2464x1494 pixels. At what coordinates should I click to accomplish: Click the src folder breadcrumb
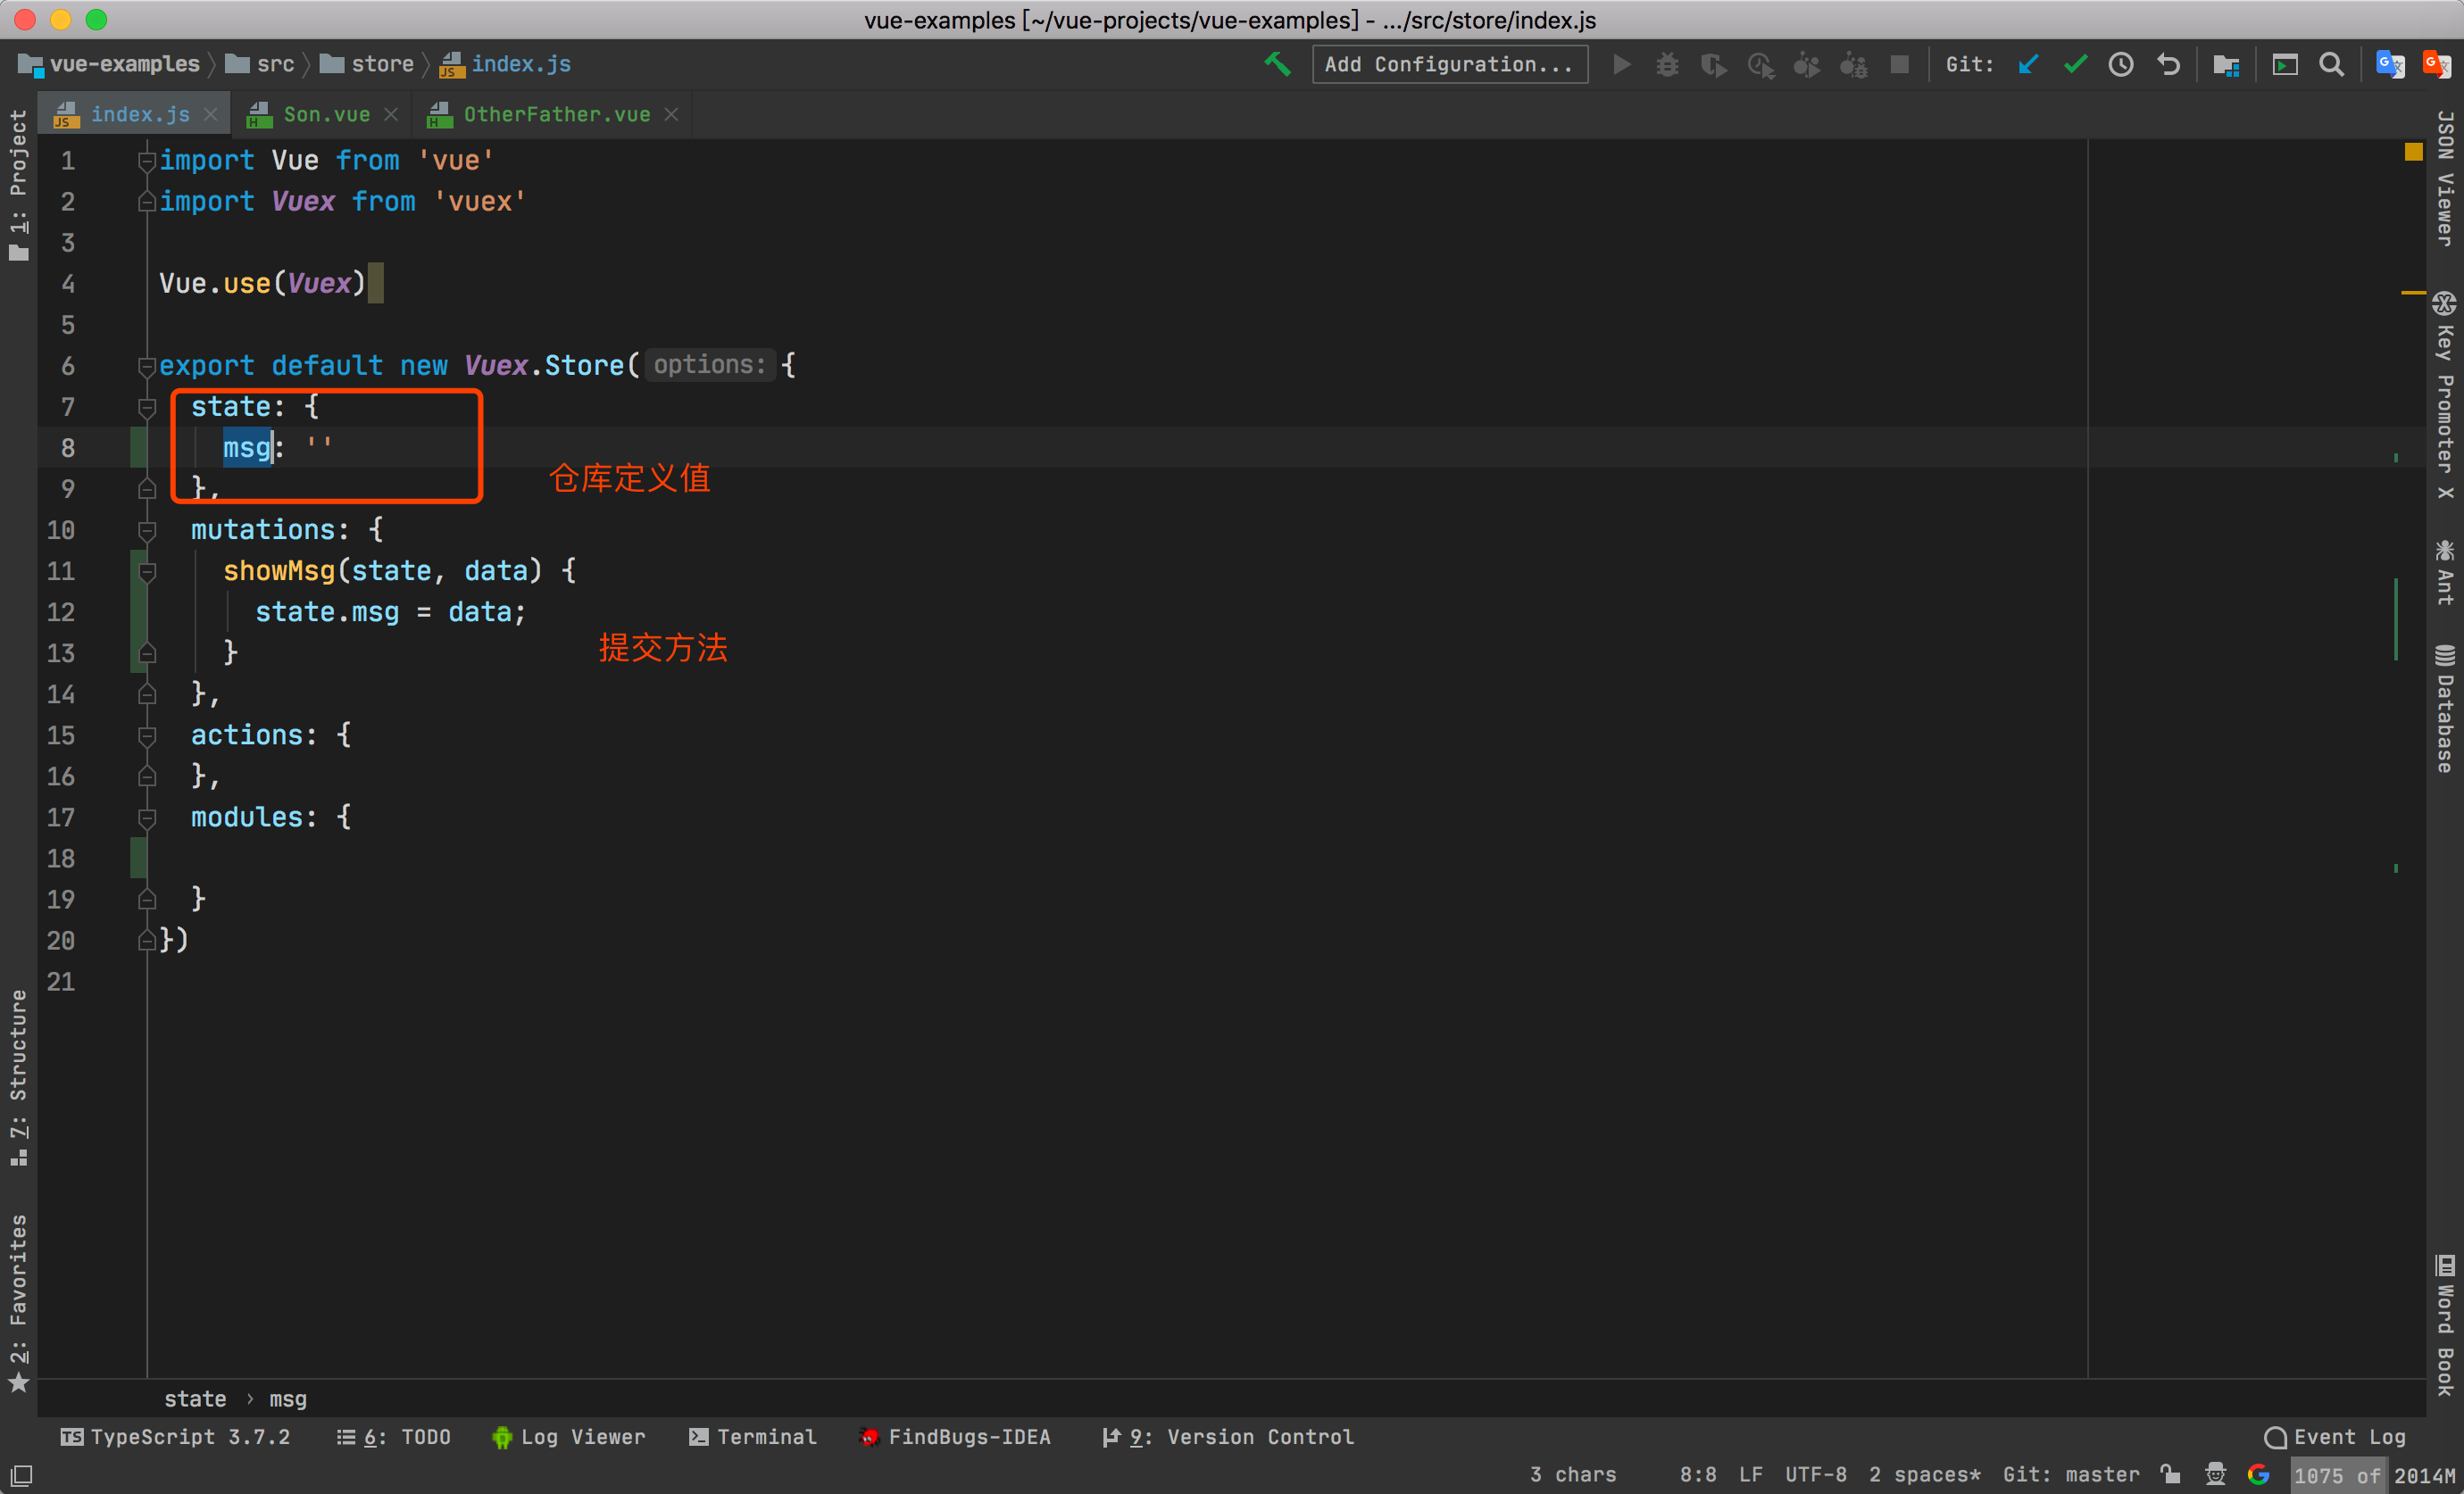click(x=260, y=64)
